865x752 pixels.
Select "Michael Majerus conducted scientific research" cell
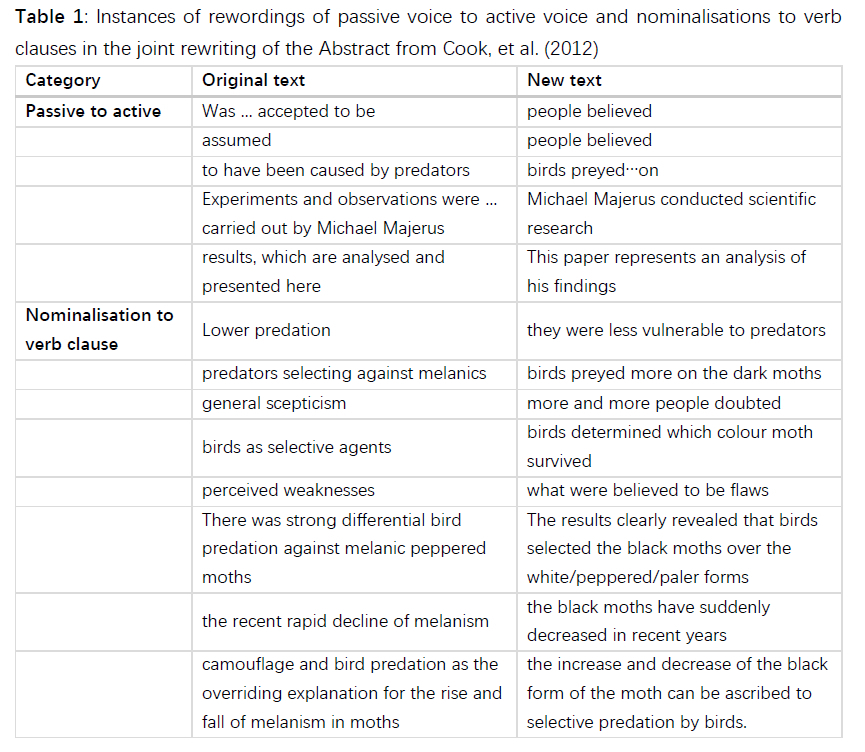coord(671,213)
